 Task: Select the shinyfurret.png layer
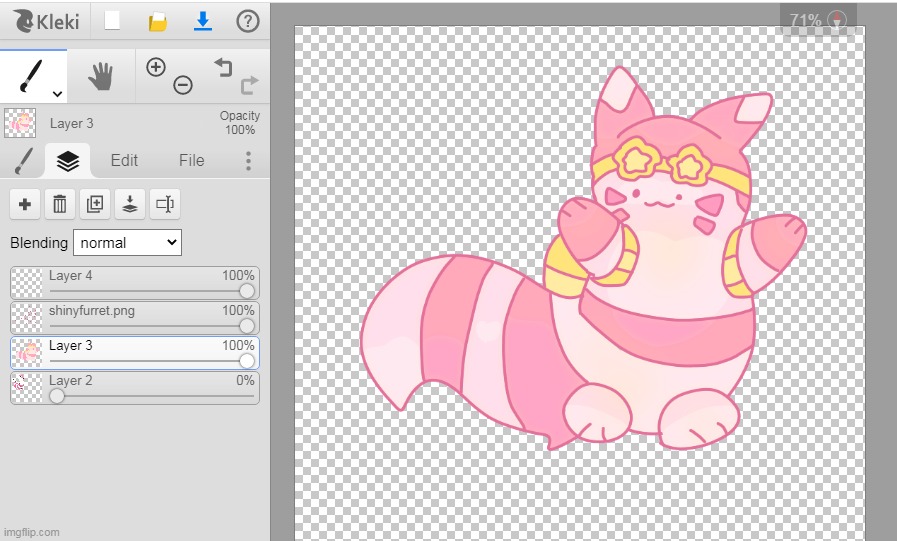tap(130, 312)
